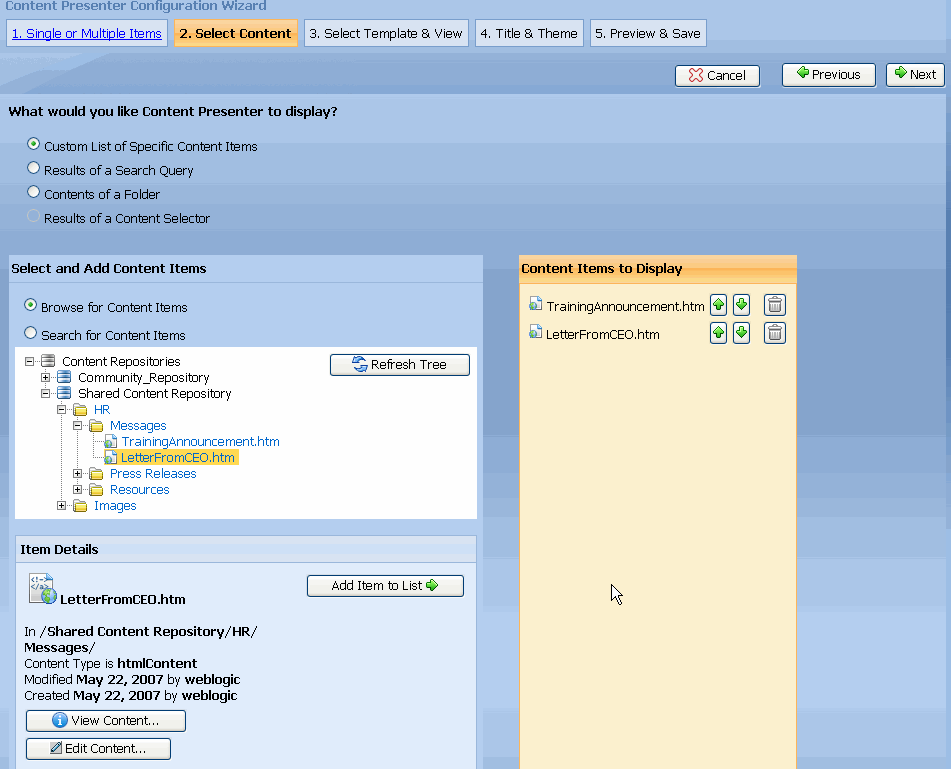Click the Press Releases folder icon
The image size is (951, 769).
pos(96,474)
